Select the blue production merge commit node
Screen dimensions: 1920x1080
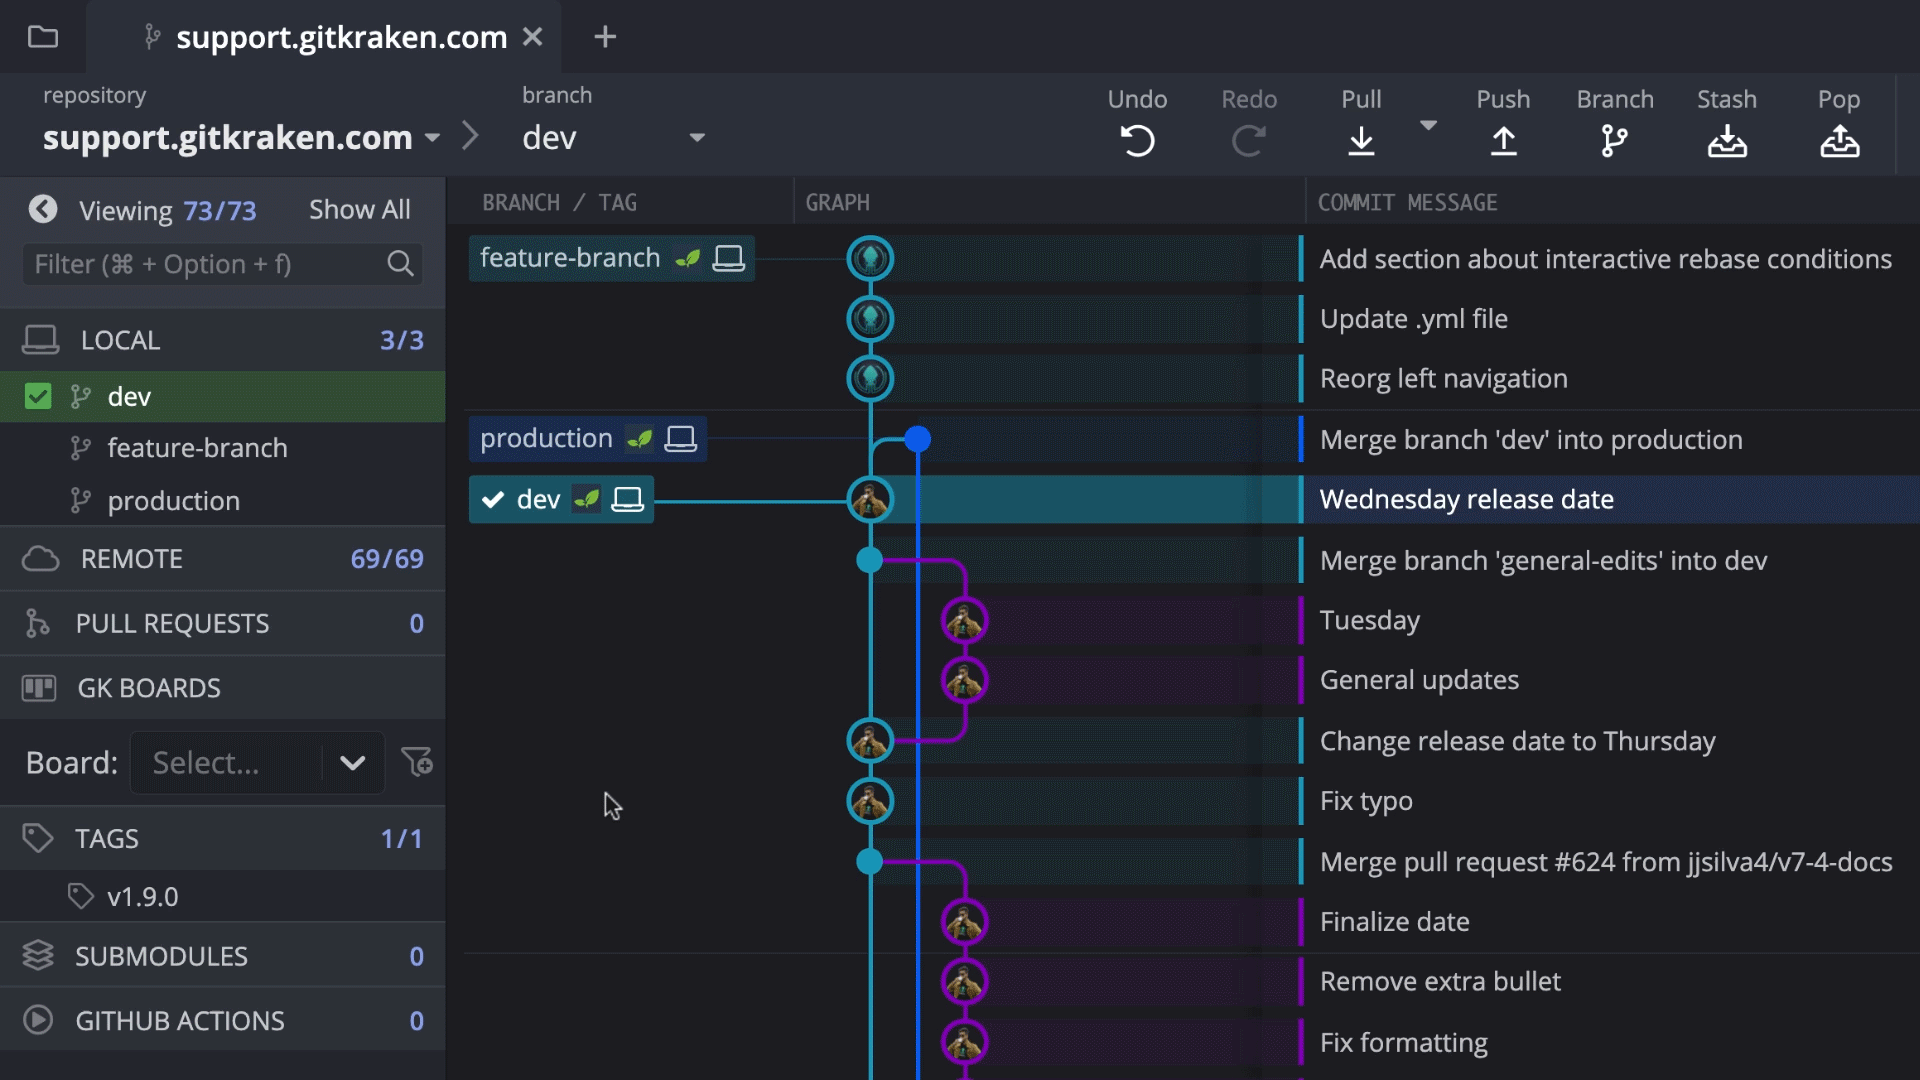[917, 439]
